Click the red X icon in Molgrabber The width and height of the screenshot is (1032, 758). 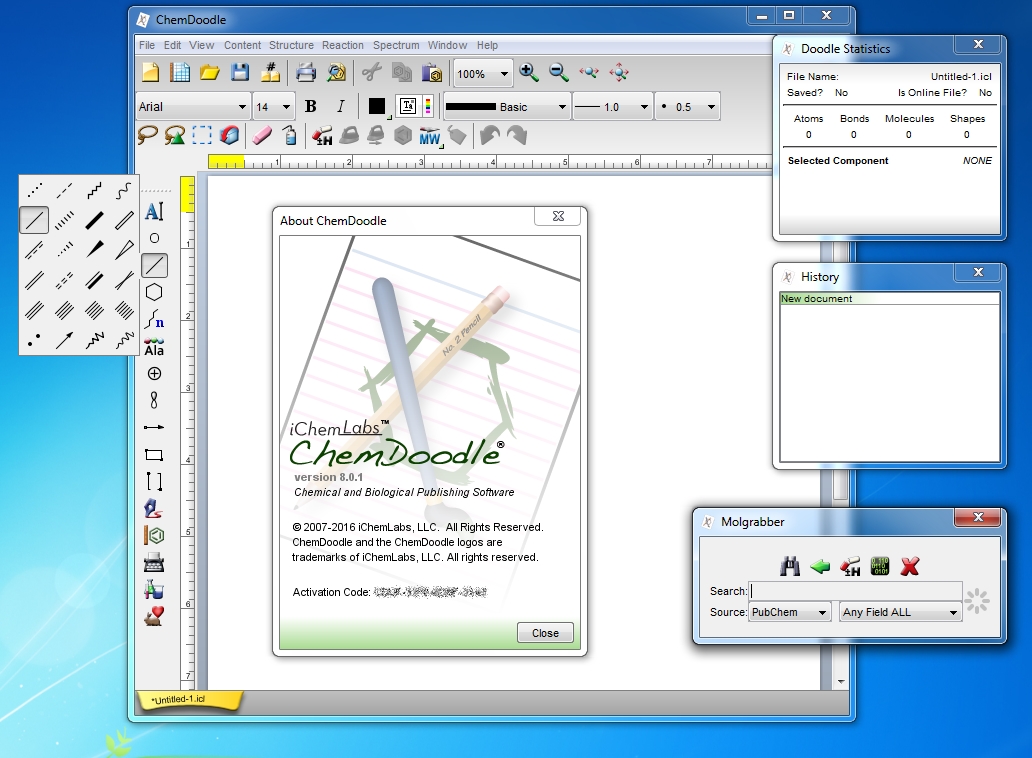pyautogui.click(x=910, y=566)
